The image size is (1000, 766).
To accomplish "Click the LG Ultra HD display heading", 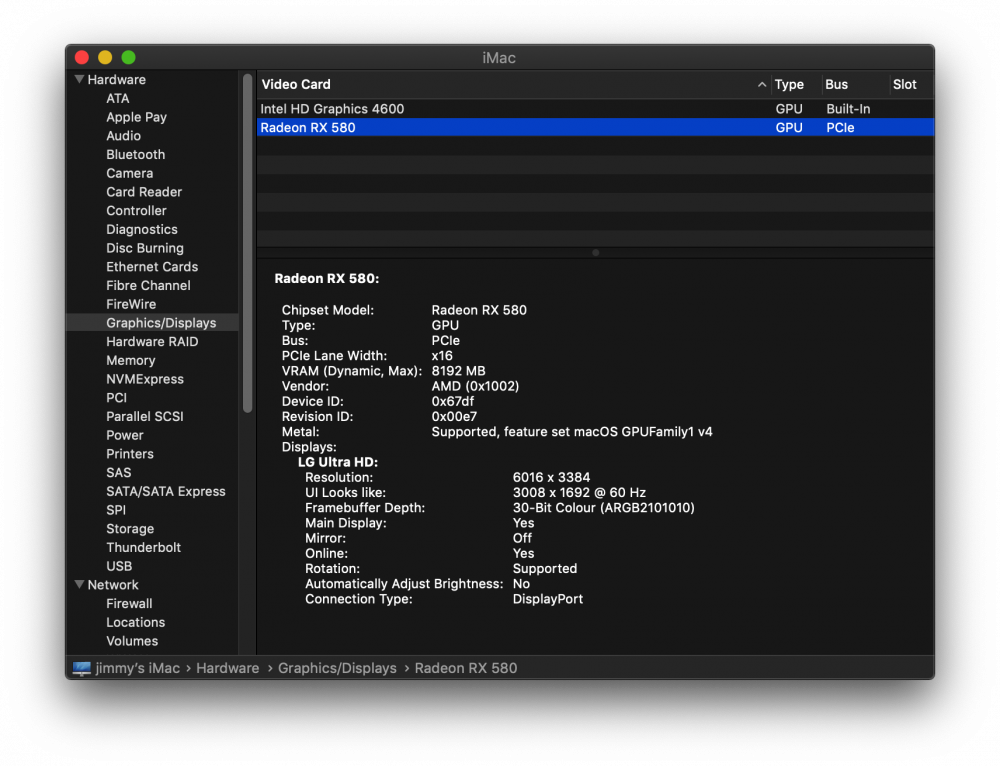I will click(x=337, y=462).
